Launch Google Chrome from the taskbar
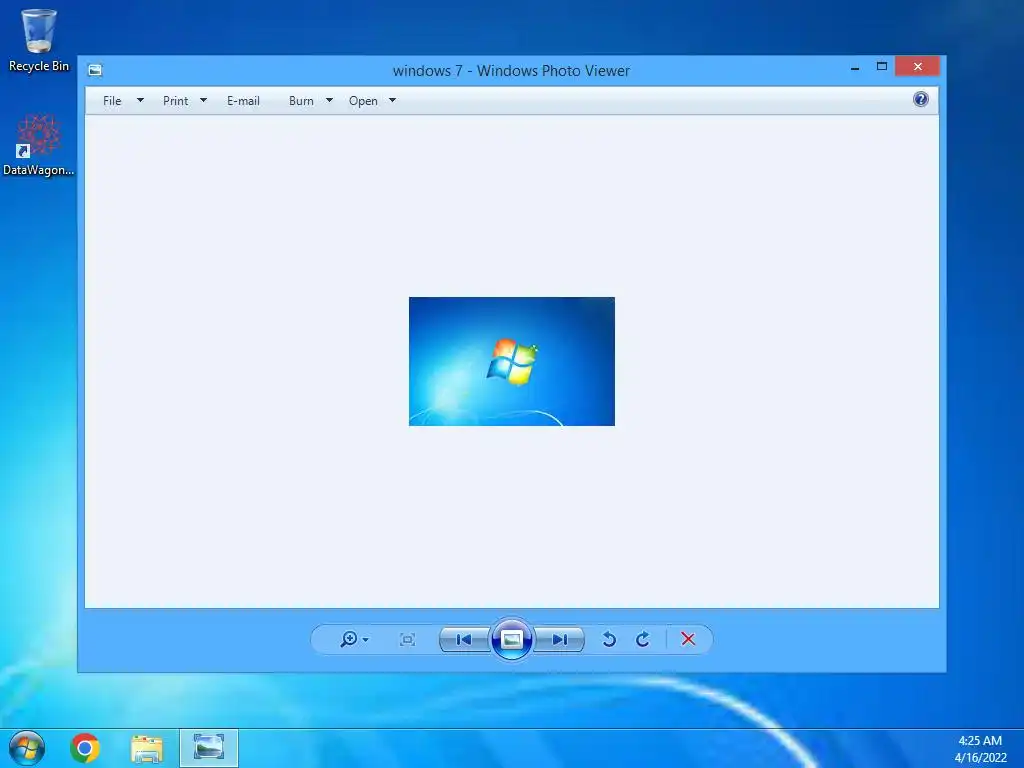 coord(85,748)
